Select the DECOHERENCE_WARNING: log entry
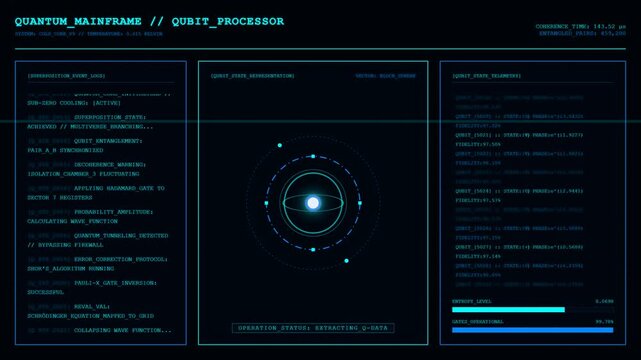 110,165
